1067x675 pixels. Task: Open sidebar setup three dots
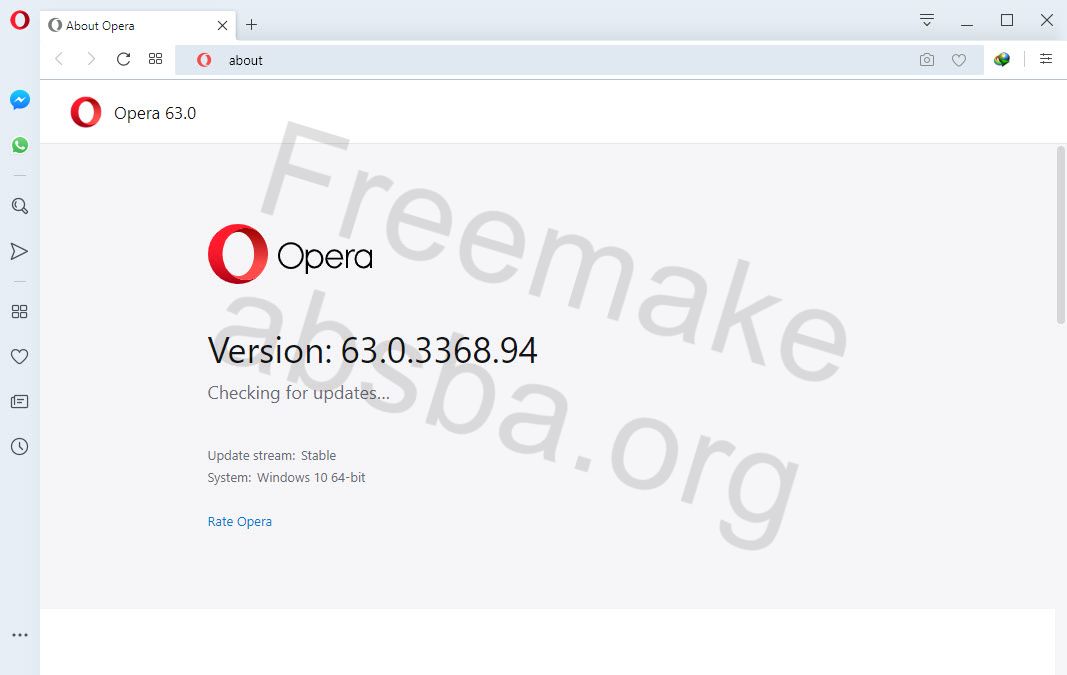click(20, 635)
